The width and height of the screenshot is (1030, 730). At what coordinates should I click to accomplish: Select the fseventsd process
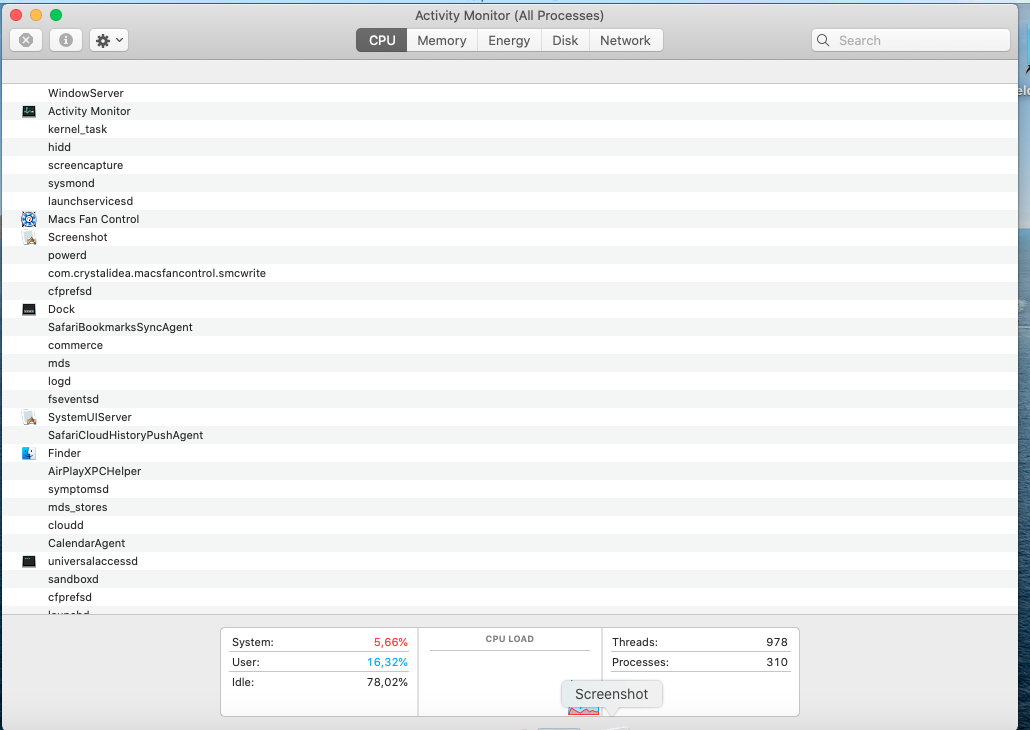point(74,399)
